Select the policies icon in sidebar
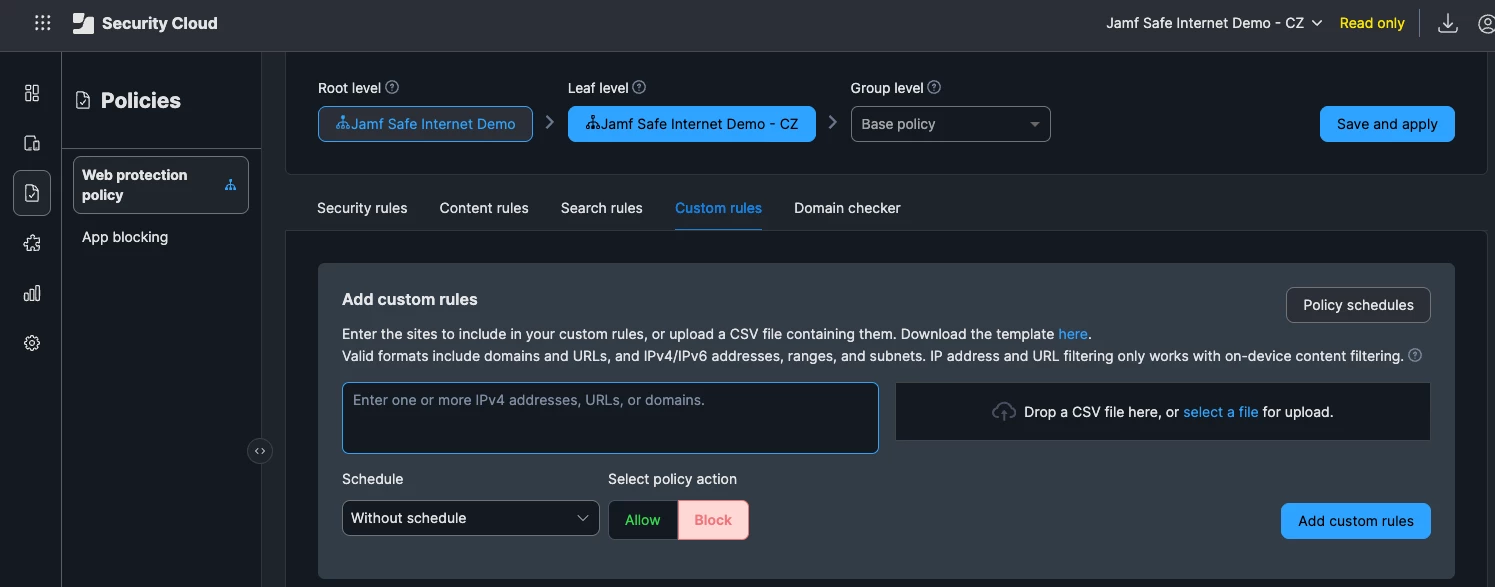1495x587 pixels. [x=32, y=193]
